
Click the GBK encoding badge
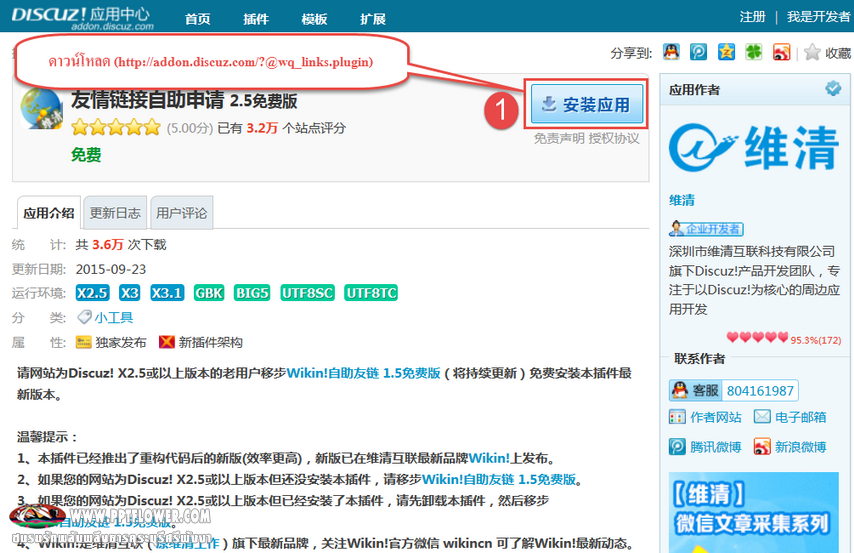click(x=209, y=293)
